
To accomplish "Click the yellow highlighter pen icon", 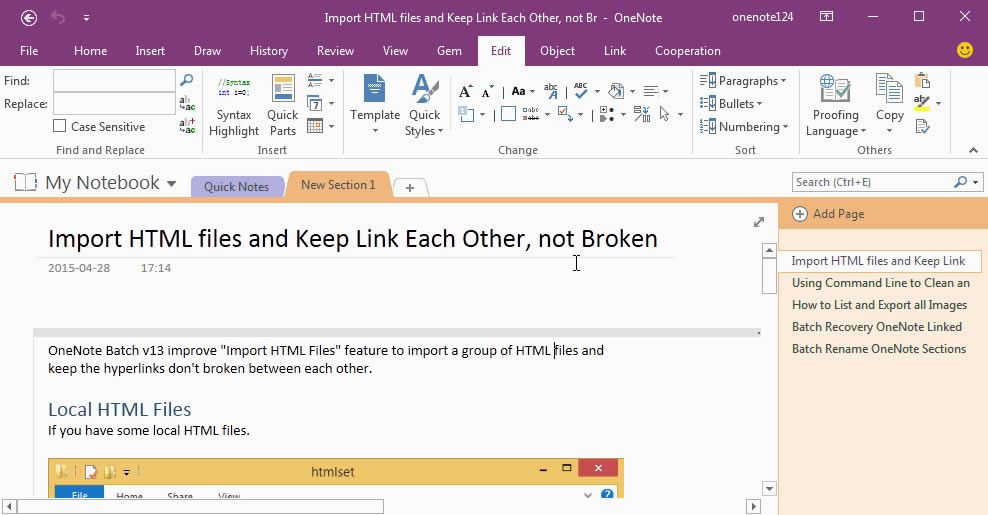I will click(x=922, y=104).
